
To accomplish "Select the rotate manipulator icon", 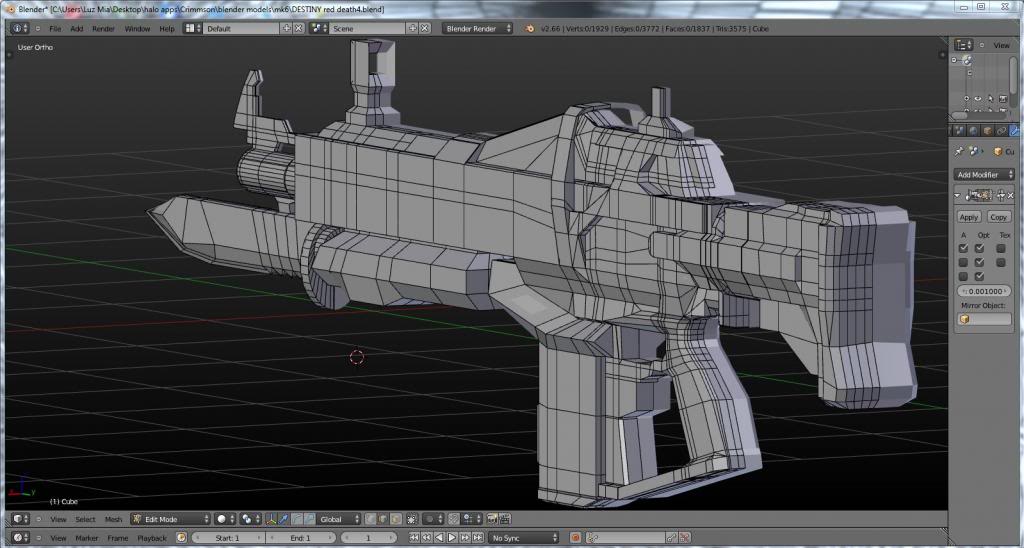I will click(296, 519).
